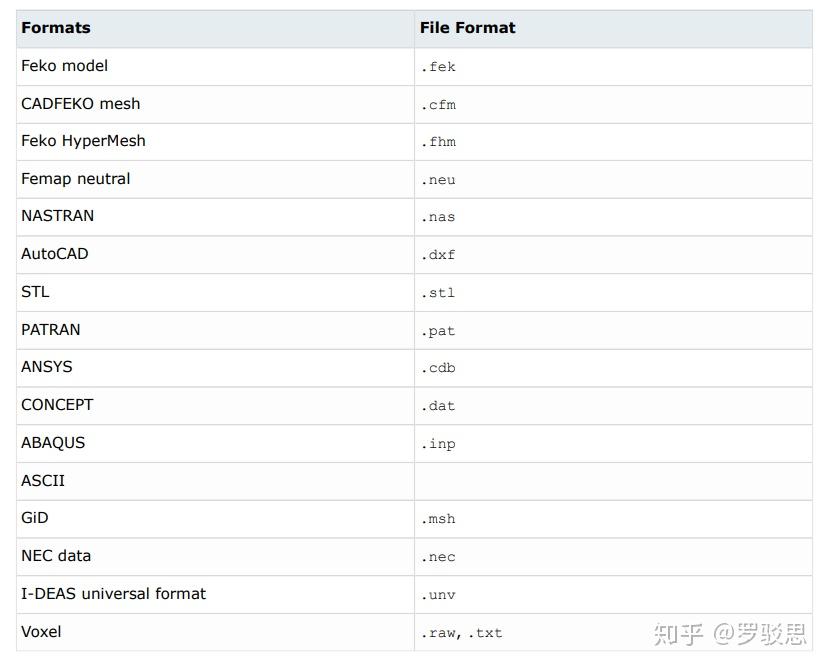Image resolution: width=828 pixels, height=668 pixels.
Task: Select the "CADFEKO mesh" row label
Action: pyautogui.click(x=81, y=104)
